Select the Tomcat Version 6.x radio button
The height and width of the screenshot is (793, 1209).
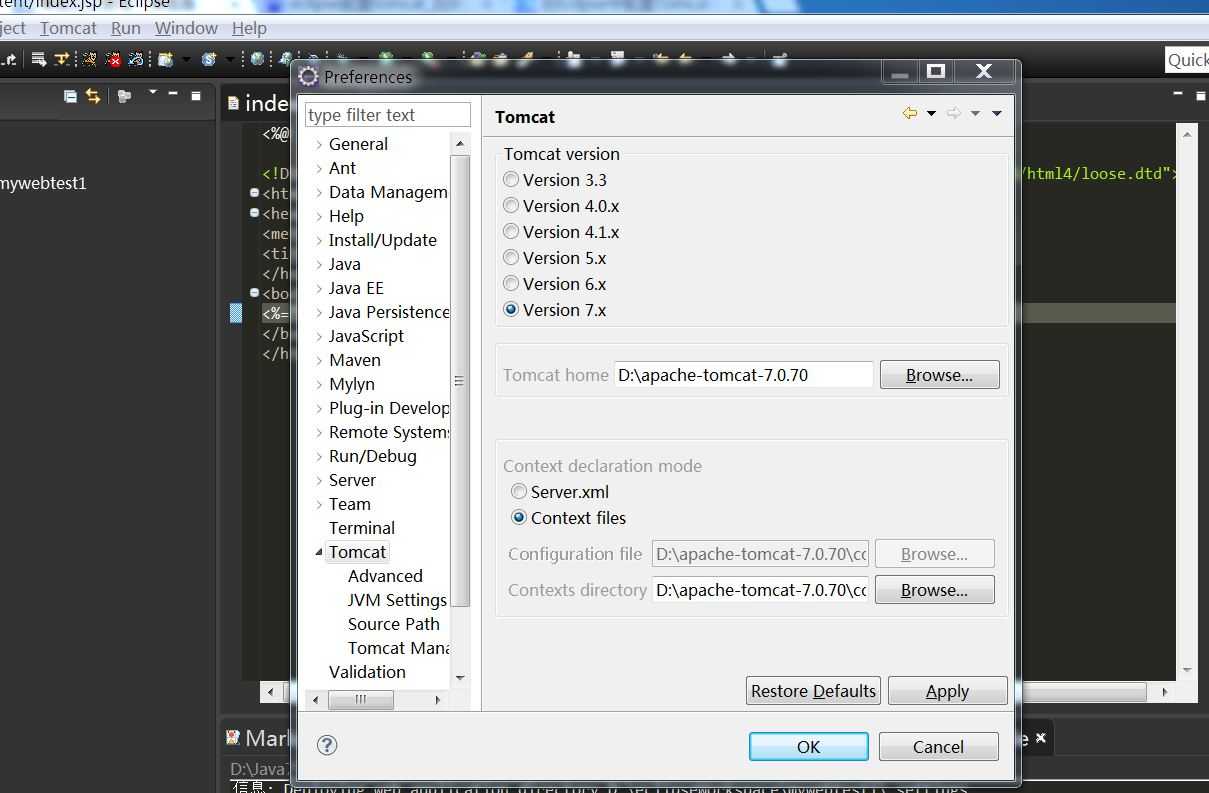point(511,284)
